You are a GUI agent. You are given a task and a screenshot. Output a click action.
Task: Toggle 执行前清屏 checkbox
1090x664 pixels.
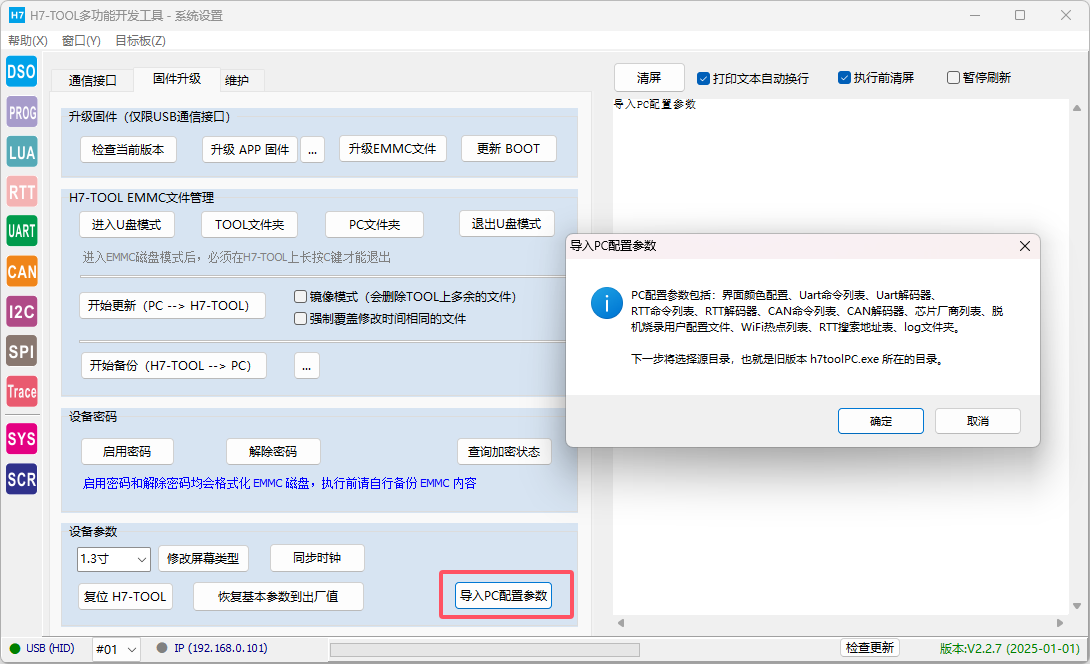pos(844,78)
